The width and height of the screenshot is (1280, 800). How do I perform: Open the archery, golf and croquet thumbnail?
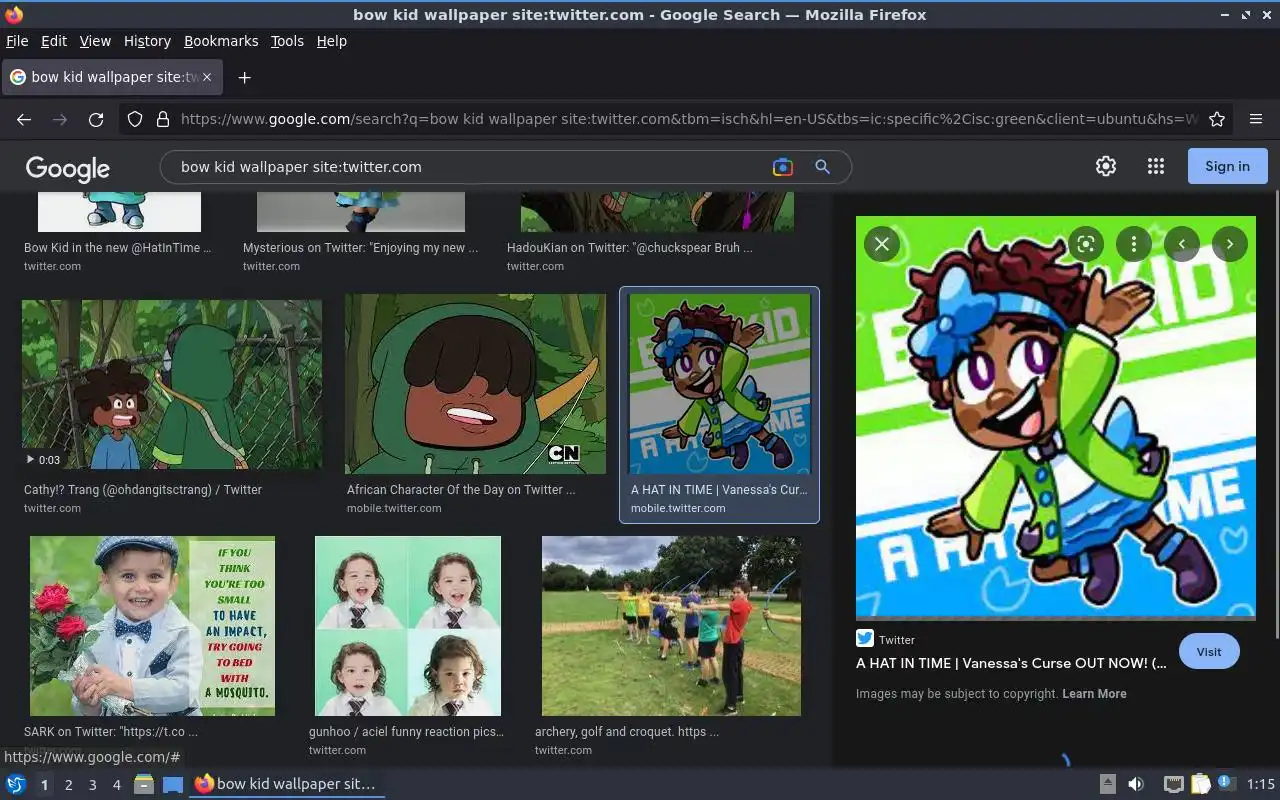click(671, 626)
